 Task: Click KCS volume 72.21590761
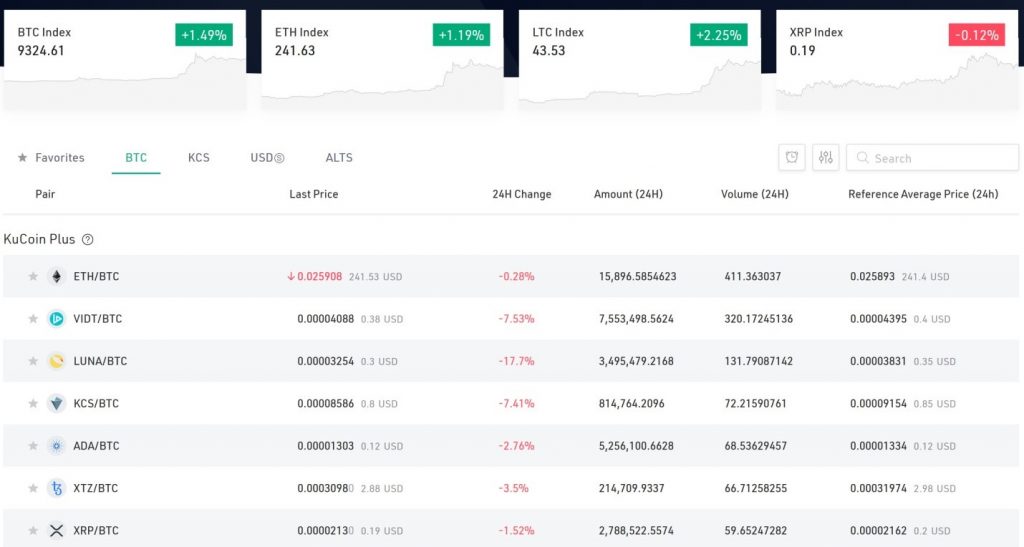[756, 403]
